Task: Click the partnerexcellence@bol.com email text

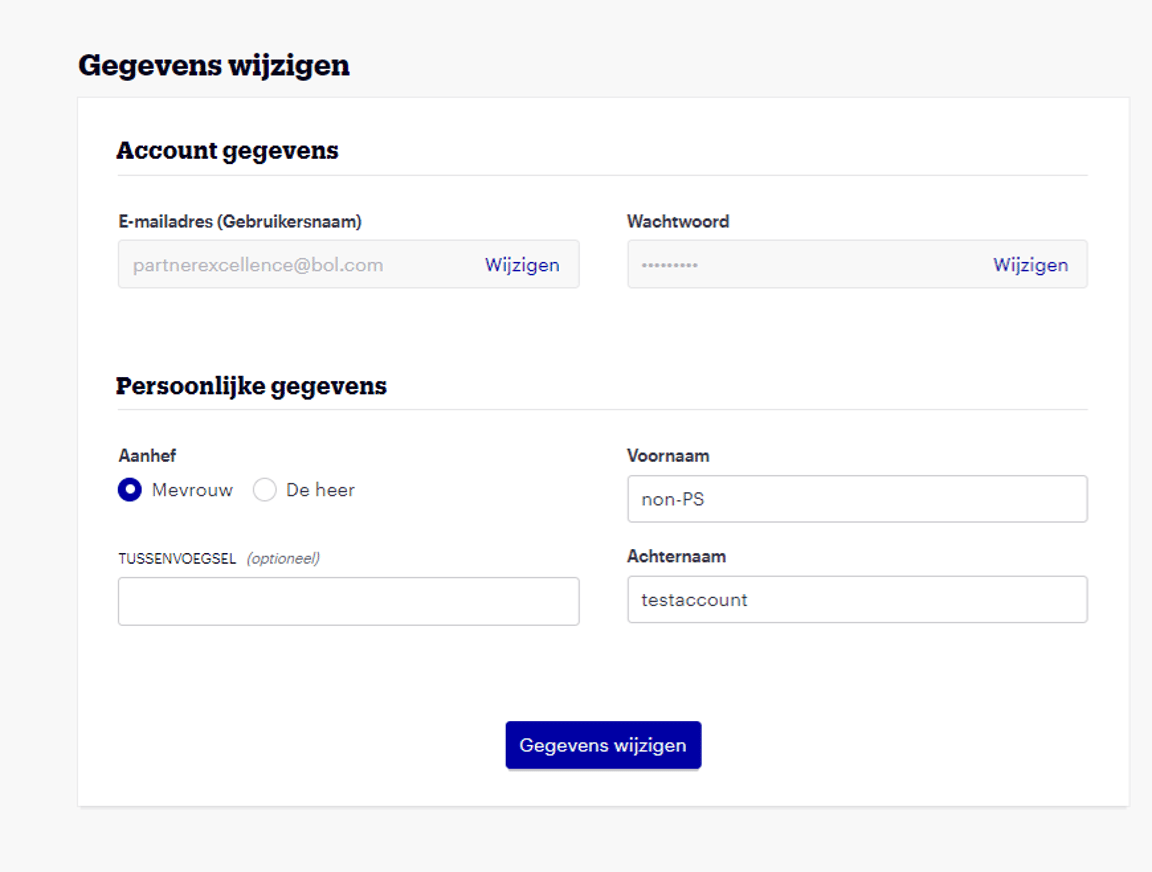Action: pos(258,265)
